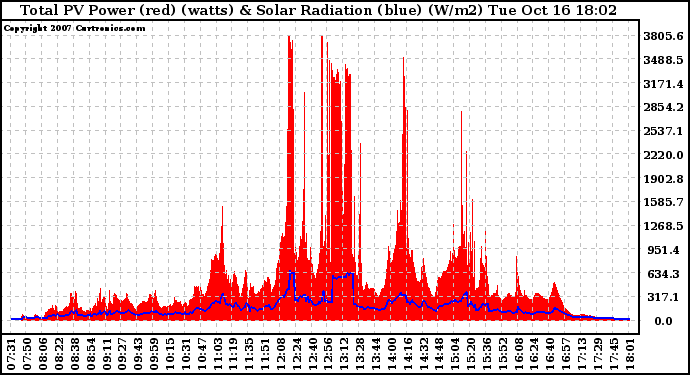
Task: Click the 10:31 time label
Action: point(185,354)
